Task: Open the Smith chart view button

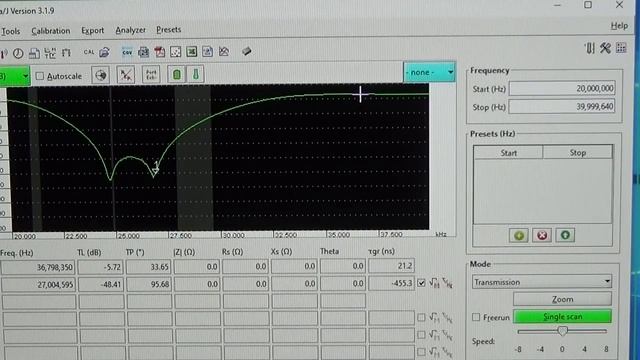Action: 100,75
